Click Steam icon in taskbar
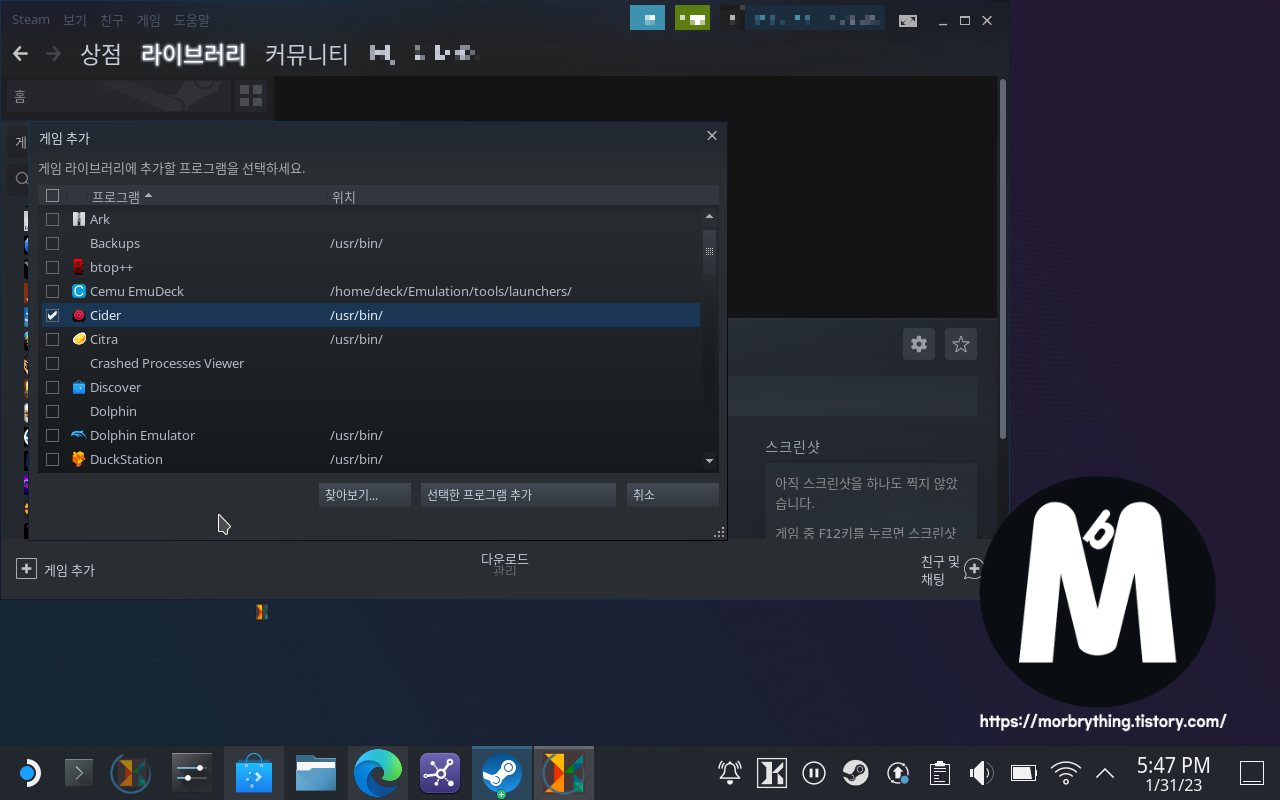 (x=502, y=773)
